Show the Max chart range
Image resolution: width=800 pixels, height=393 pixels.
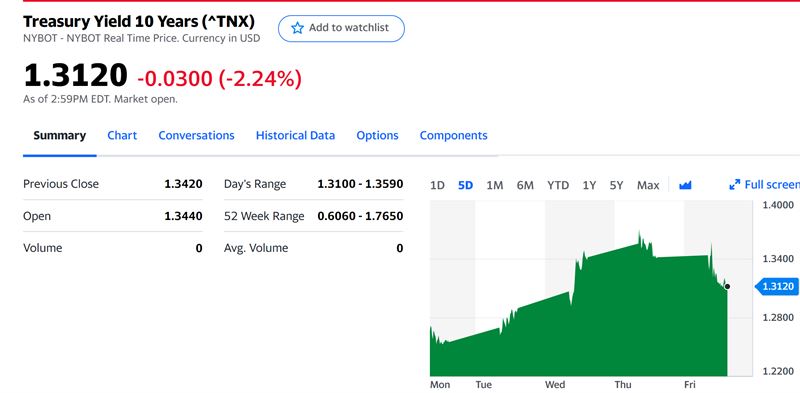[648, 185]
